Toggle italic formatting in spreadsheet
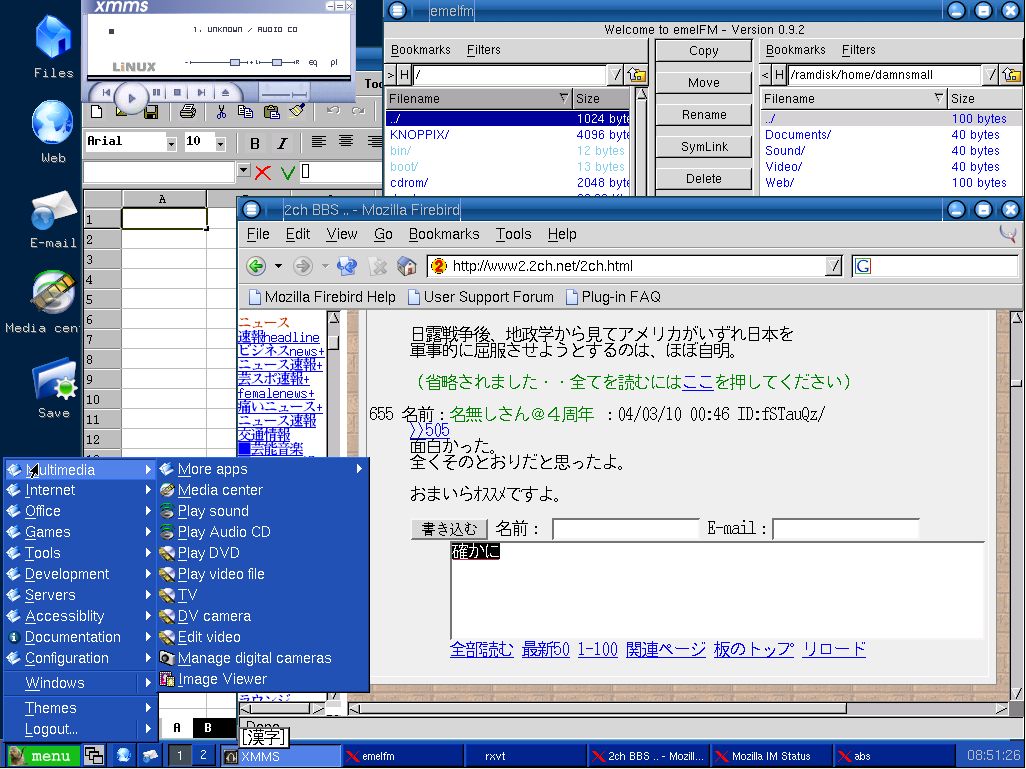 (282, 143)
